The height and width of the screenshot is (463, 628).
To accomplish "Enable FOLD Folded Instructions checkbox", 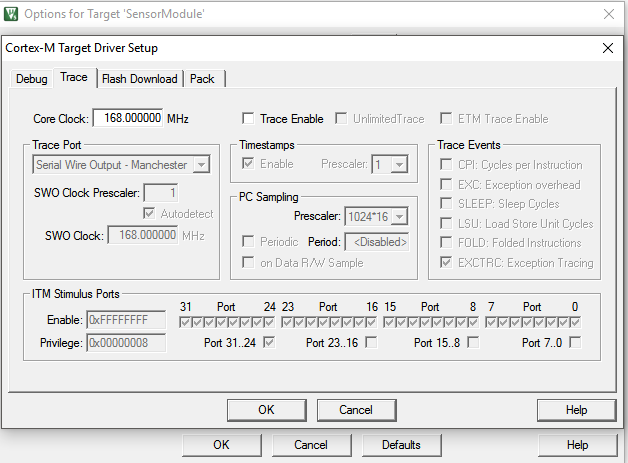I will [446, 242].
